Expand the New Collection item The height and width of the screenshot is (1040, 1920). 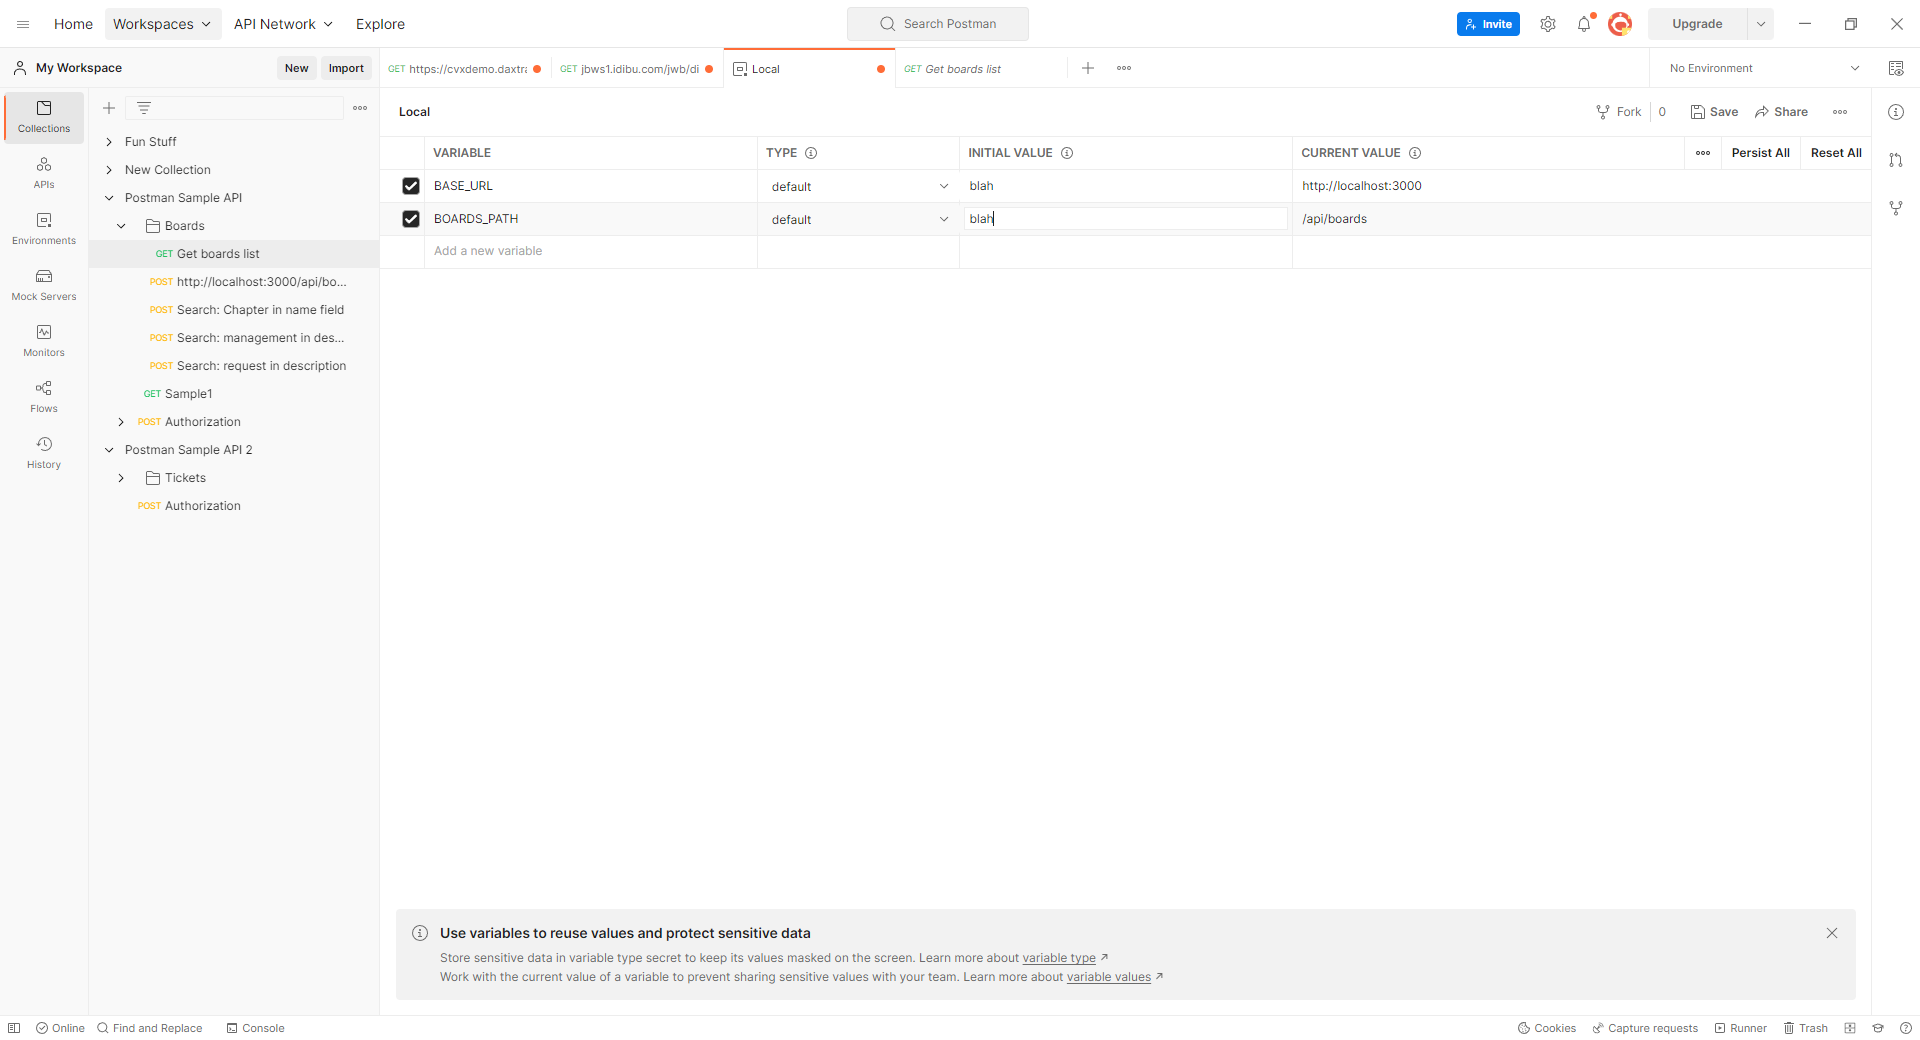point(109,170)
